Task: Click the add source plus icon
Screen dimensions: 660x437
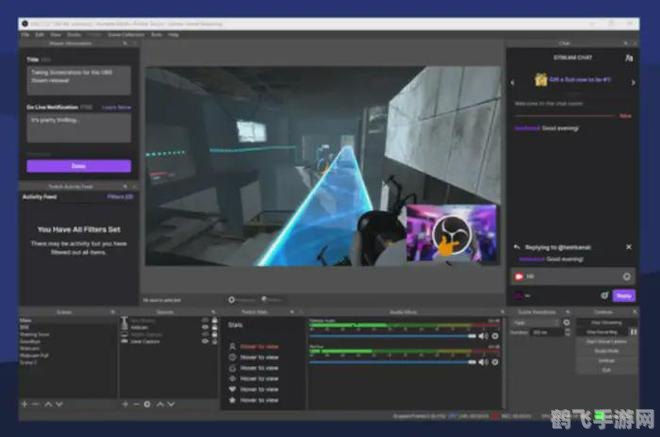Action: [125, 404]
